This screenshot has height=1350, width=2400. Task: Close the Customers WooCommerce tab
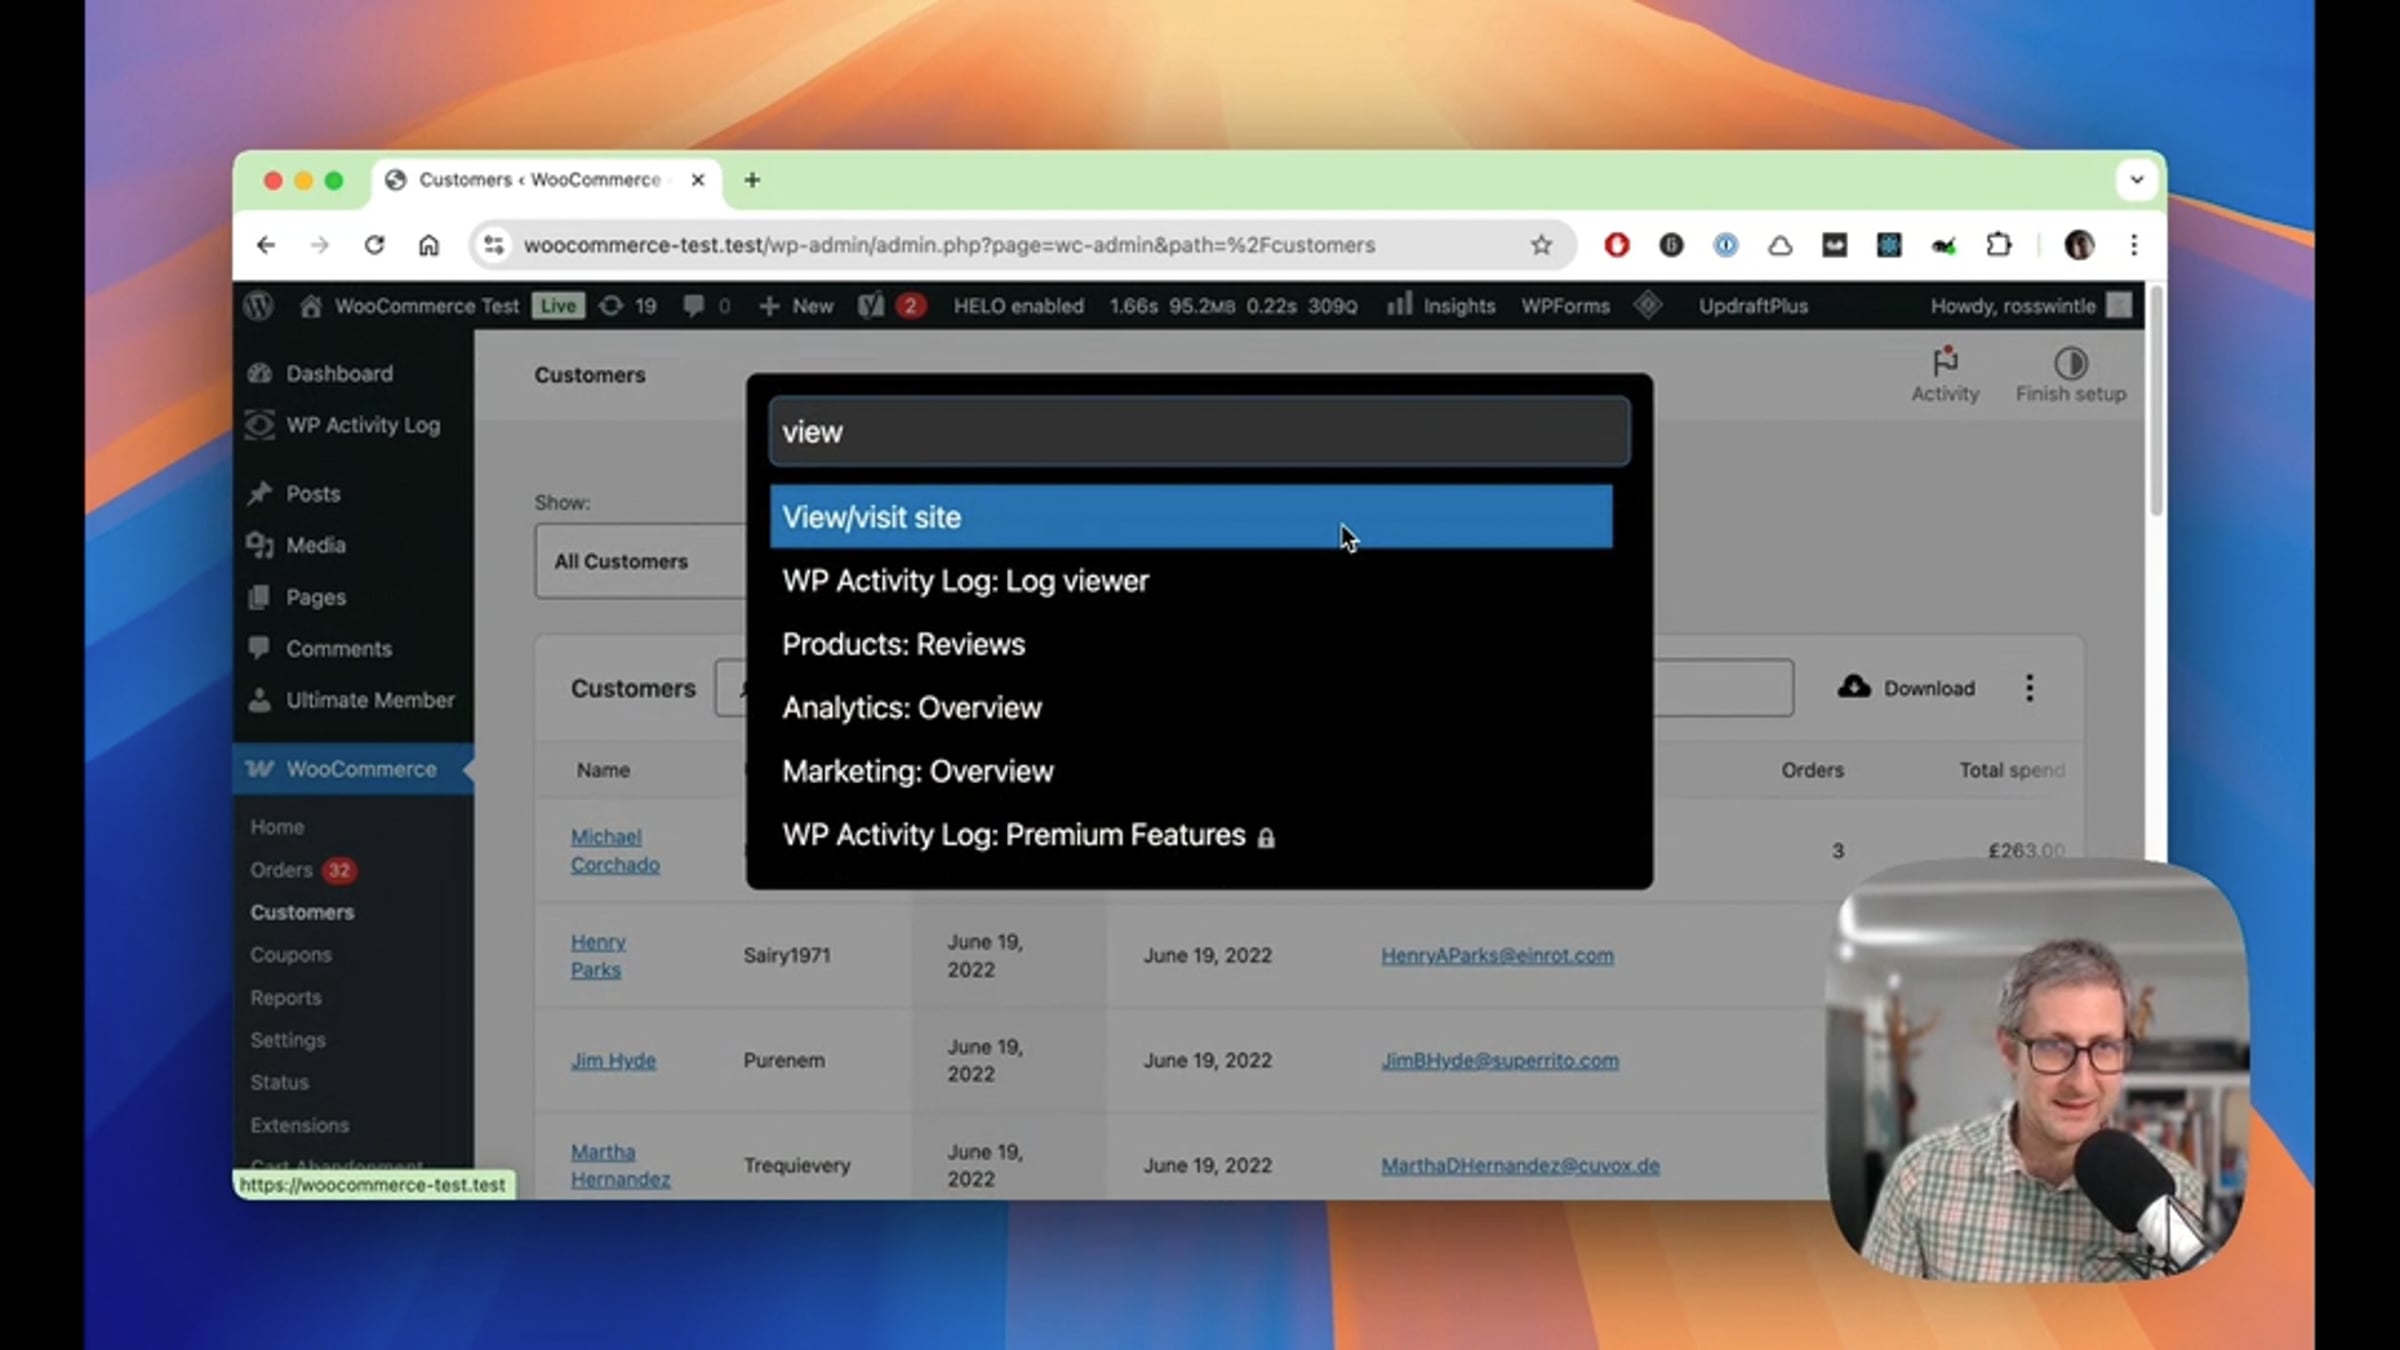tap(698, 180)
